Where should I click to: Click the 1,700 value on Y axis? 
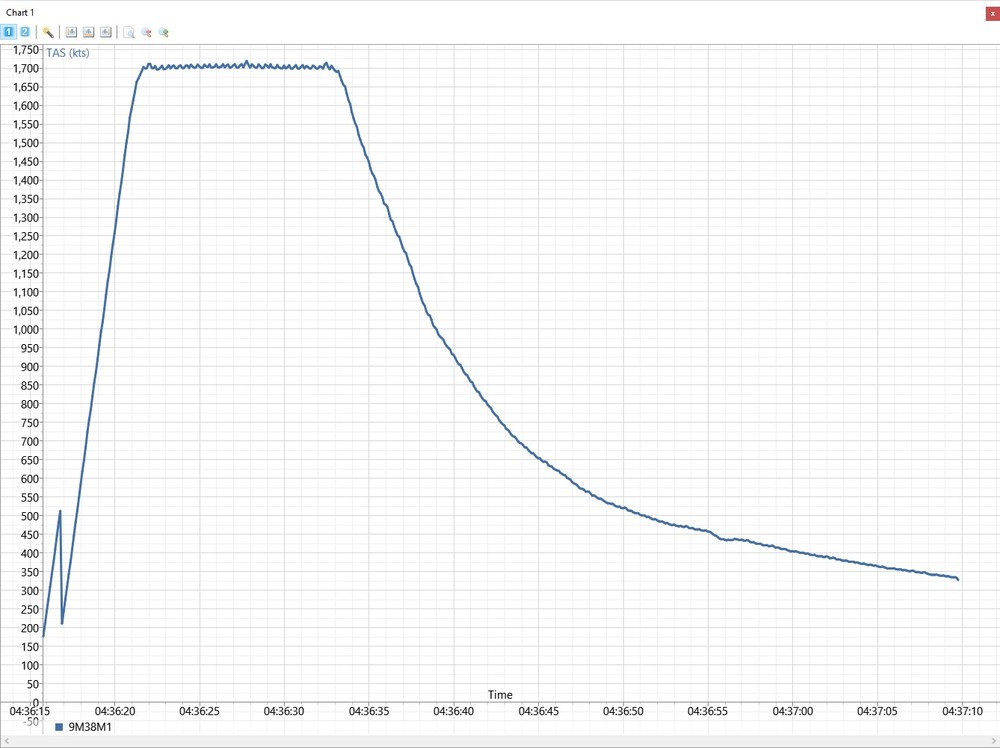click(26, 68)
